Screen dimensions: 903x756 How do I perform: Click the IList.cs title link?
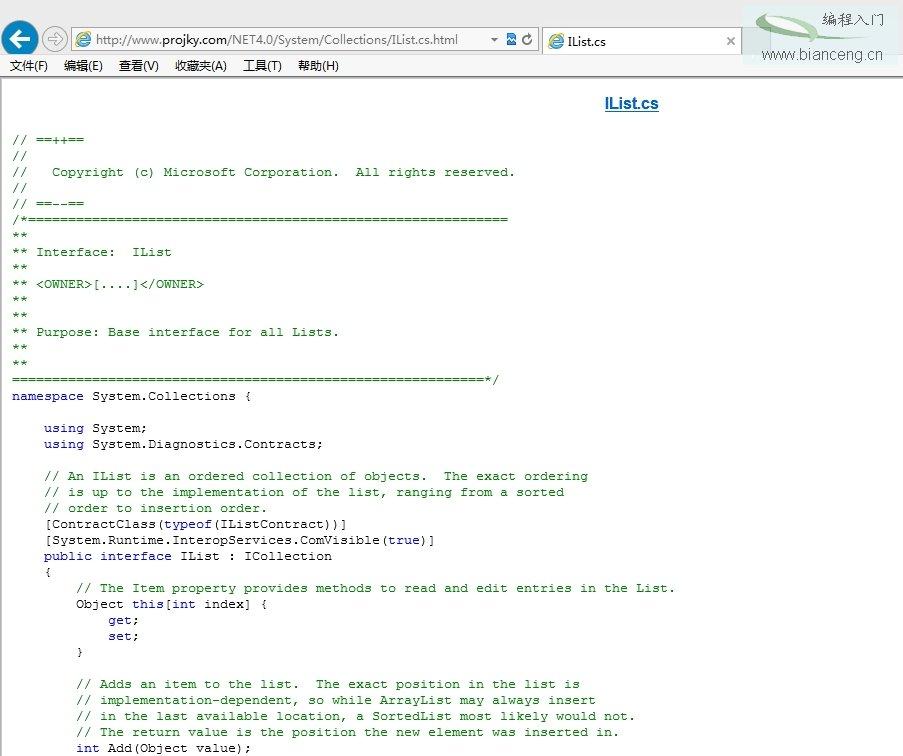pos(632,104)
